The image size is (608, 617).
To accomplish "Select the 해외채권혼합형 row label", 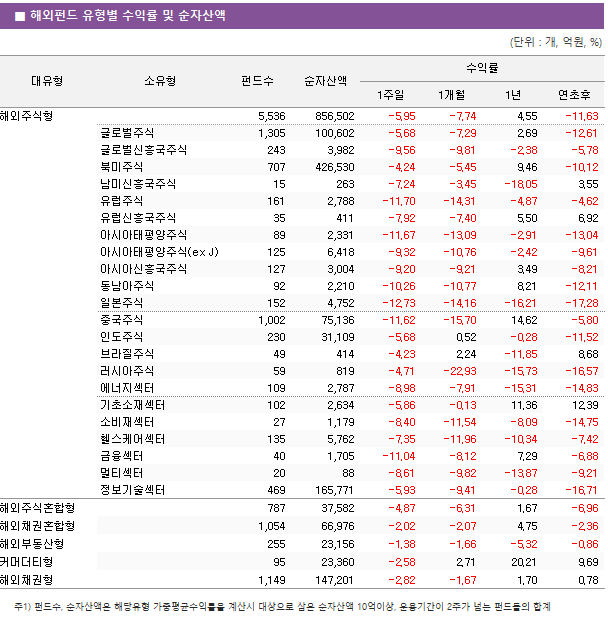I will pyautogui.click(x=37, y=526).
